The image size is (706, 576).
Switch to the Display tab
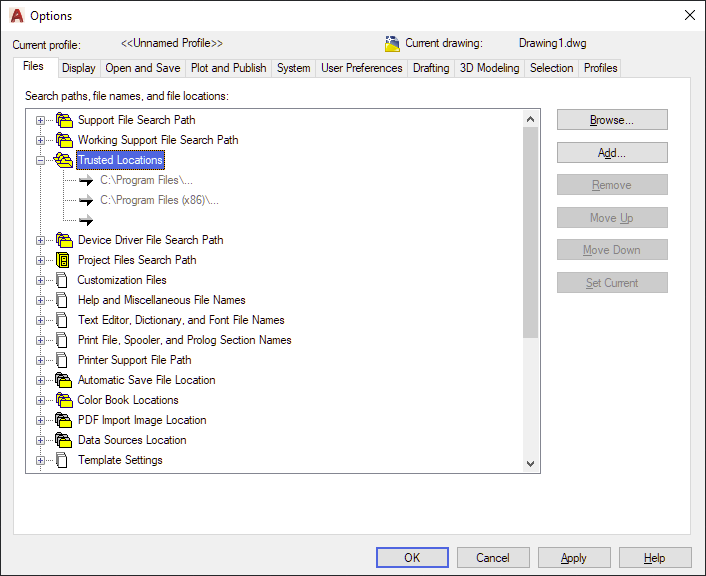[x=79, y=68]
